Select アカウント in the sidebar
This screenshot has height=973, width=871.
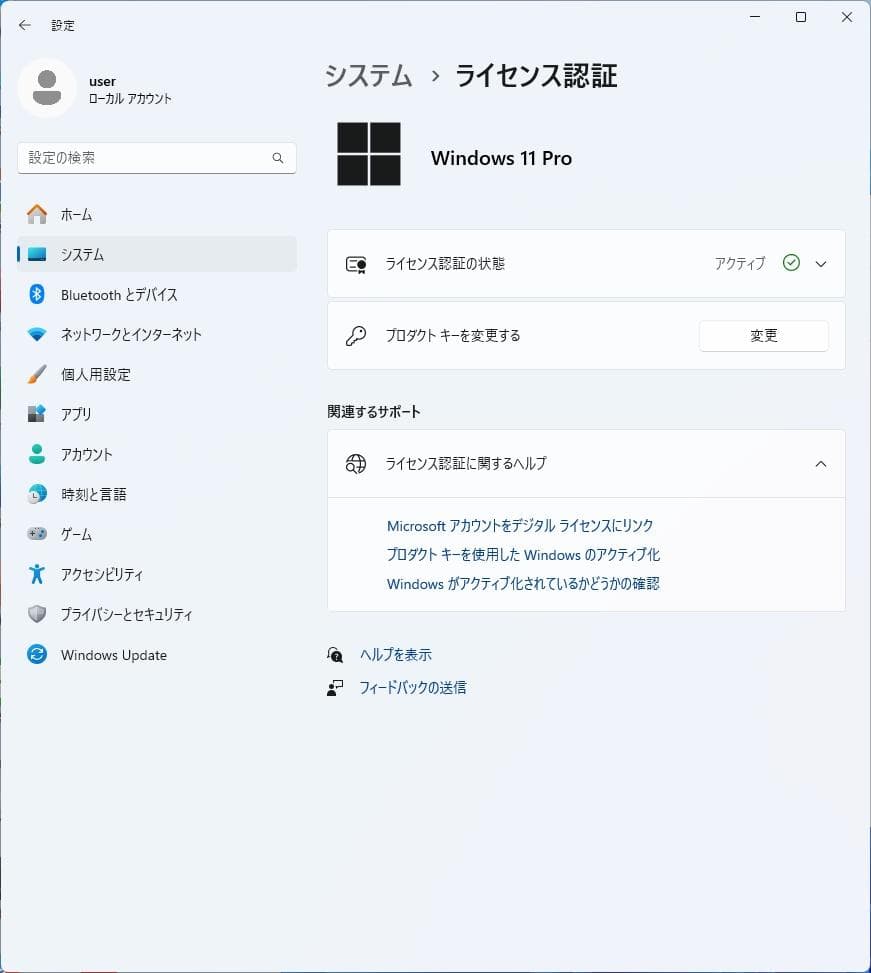click(x=88, y=454)
